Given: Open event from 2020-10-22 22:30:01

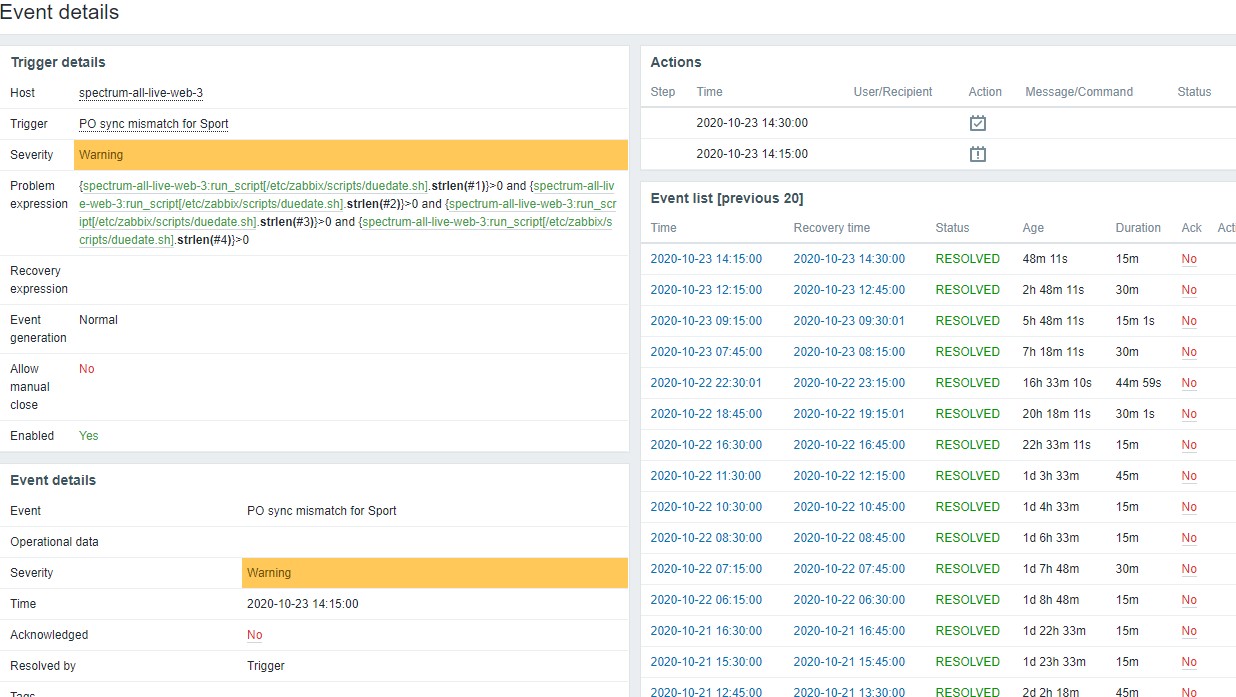Looking at the screenshot, I should (x=705, y=383).
